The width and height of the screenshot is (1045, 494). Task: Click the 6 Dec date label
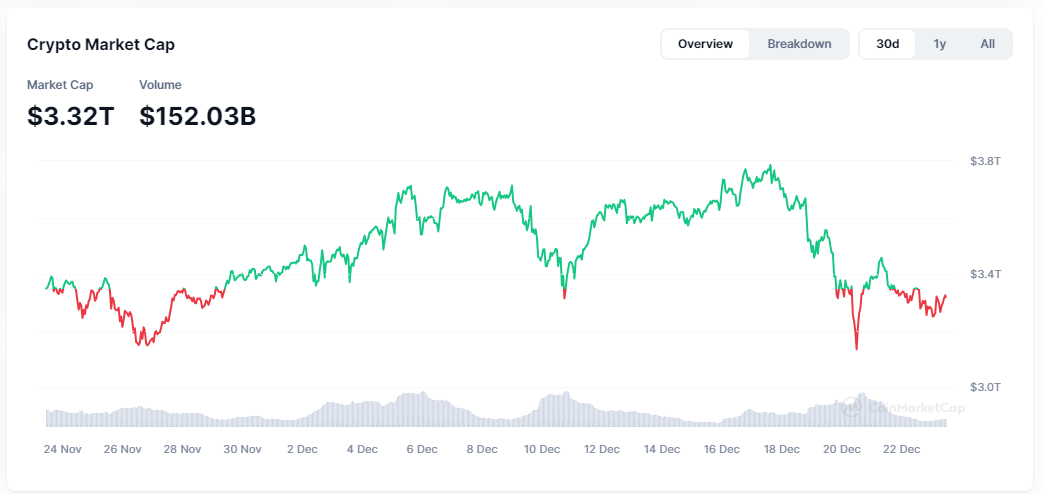422,450
